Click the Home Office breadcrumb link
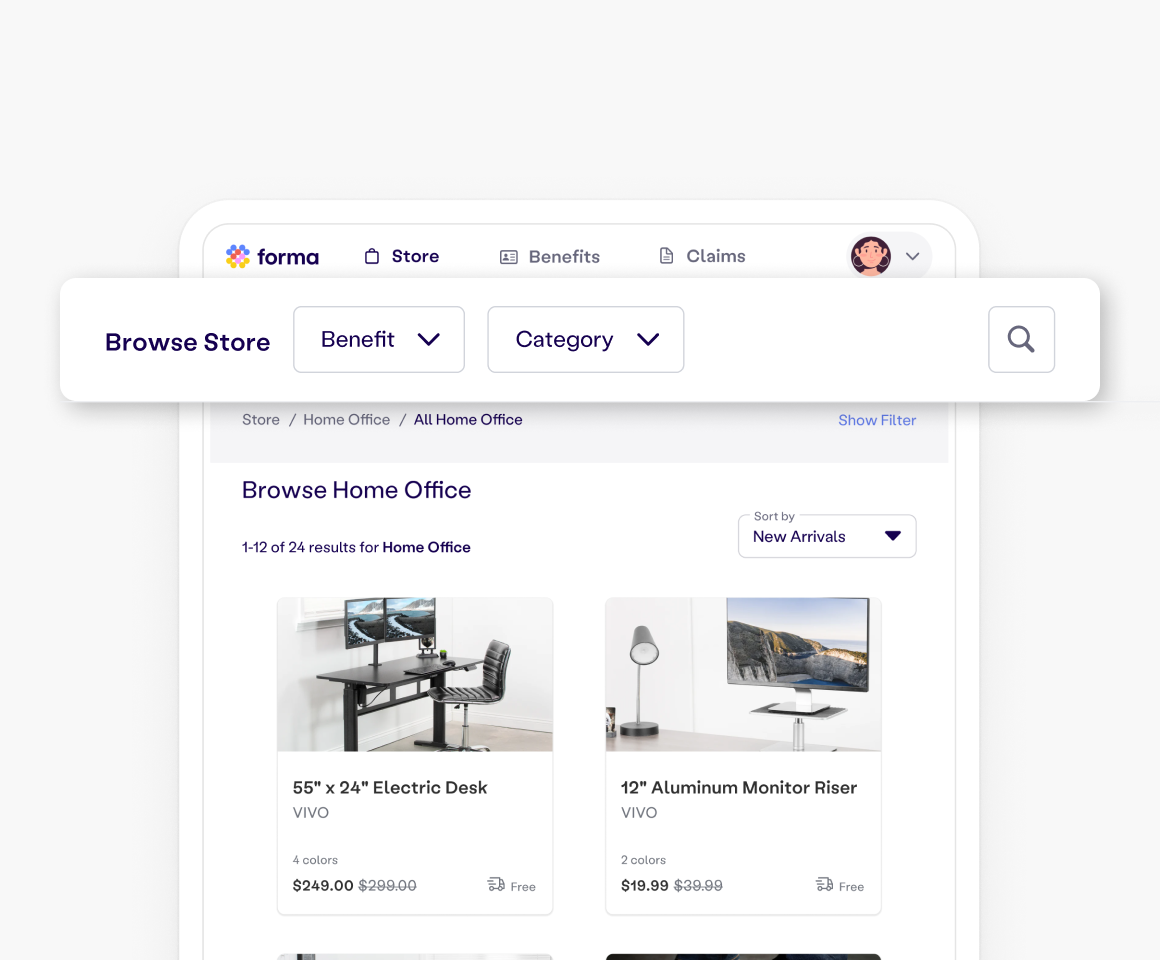Screen dimensions: 1160x960 pyautogui.click(x=346, y=419)
